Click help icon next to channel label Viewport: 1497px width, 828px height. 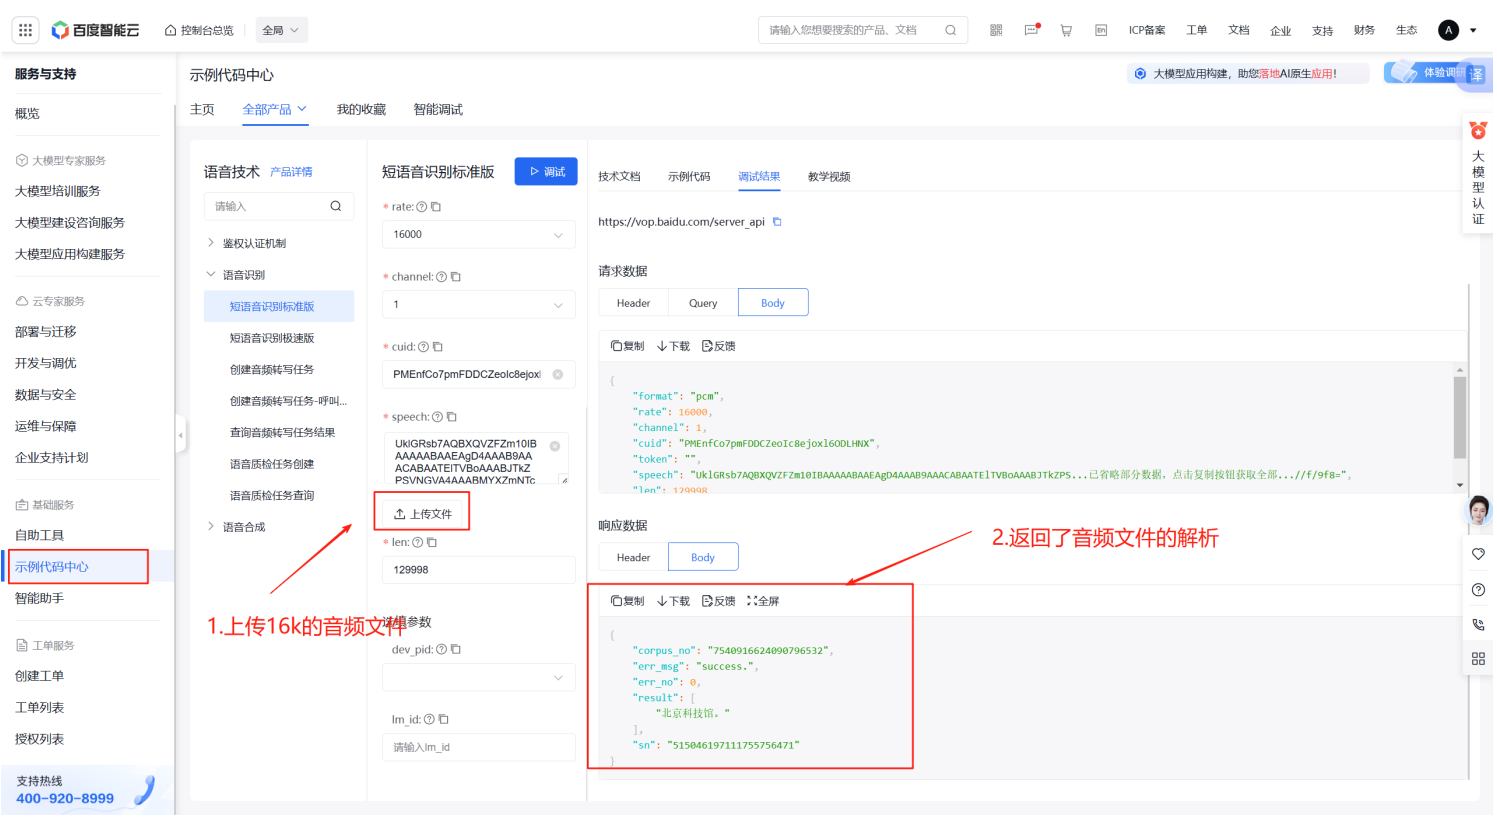pyautogui.click(x=442, y=277)
